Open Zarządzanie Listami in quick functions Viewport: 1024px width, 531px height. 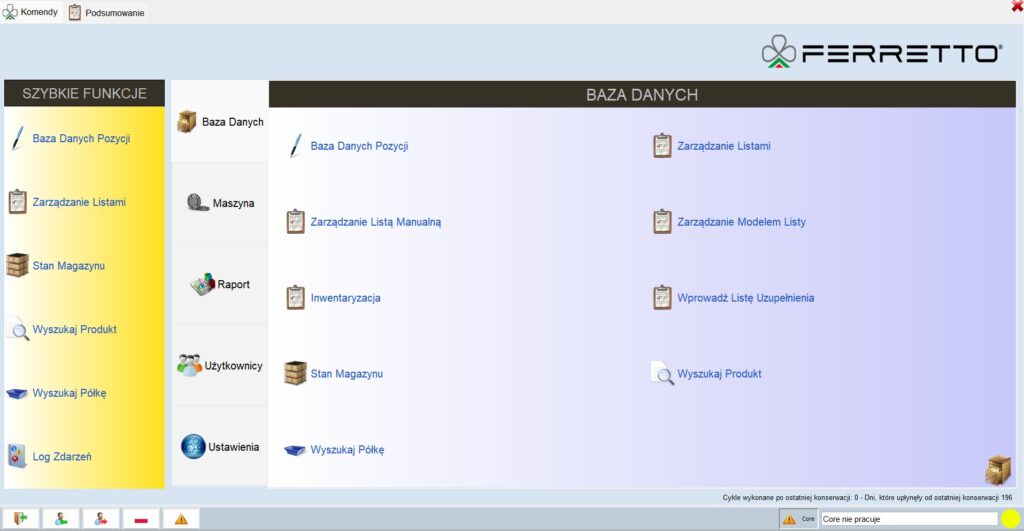(79, 202)
